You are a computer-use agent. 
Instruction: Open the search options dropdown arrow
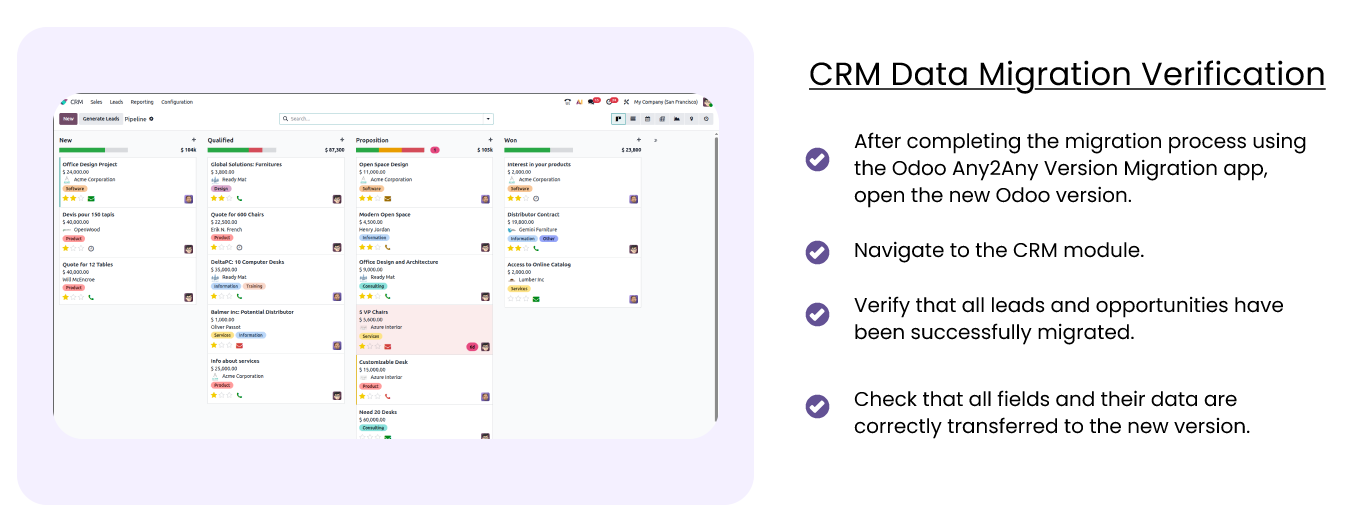(488, 119)
